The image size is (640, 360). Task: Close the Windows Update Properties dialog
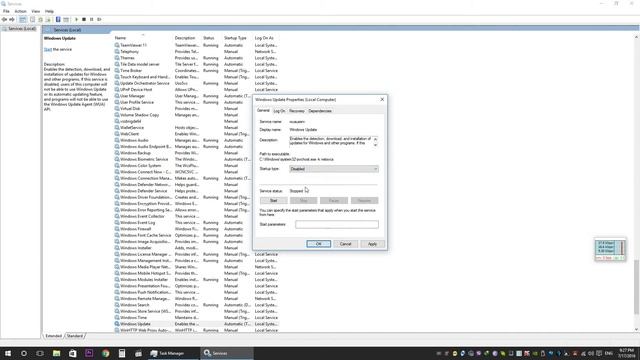pyautogui.click(x=382, y=100)
